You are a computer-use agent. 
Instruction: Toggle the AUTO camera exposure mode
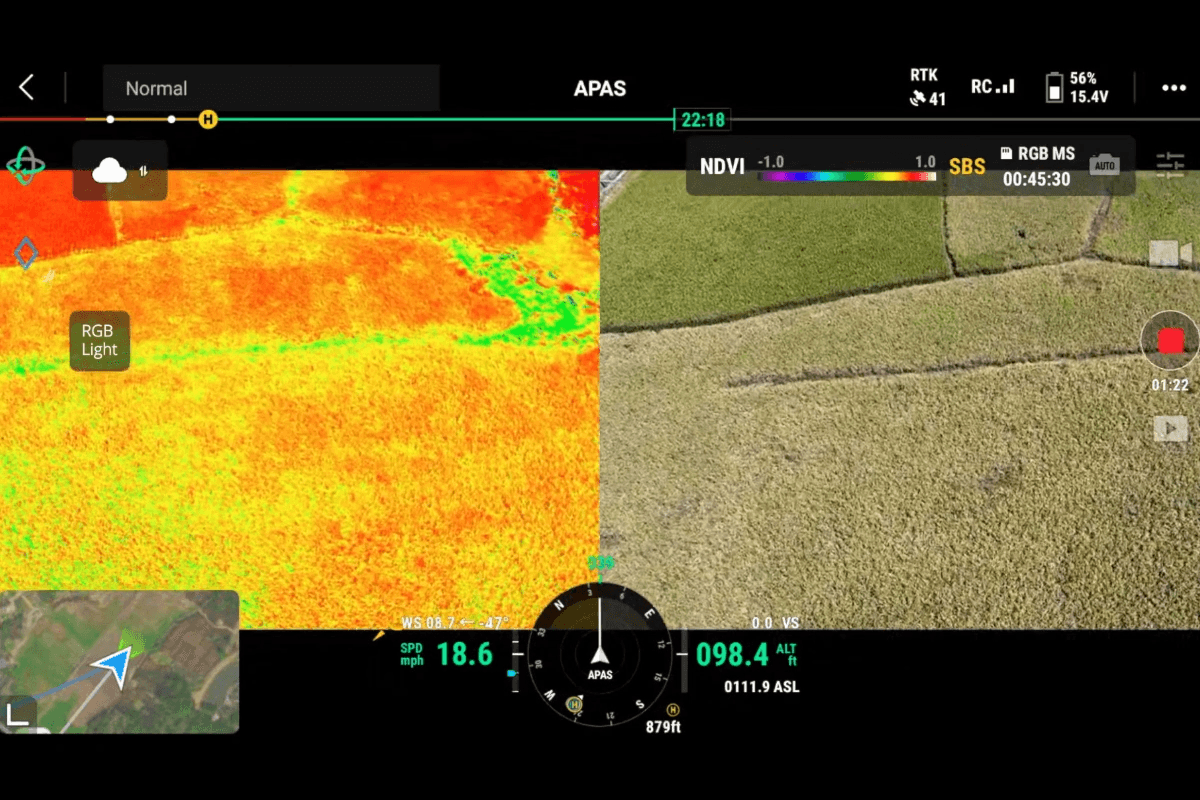1104,165
